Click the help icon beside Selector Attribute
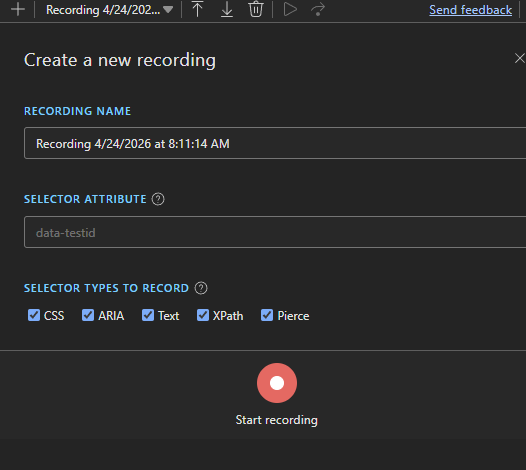The image size is (526, 470). coord(158,199)
